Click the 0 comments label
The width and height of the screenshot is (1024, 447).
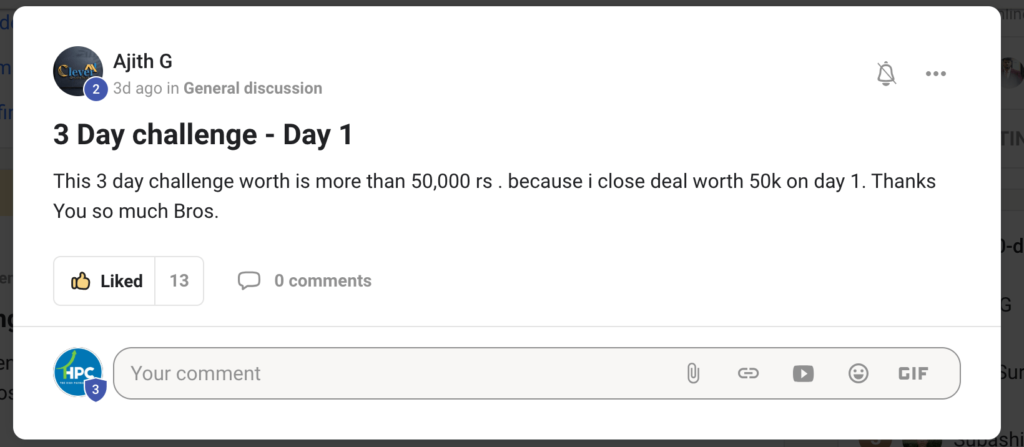(x=322, y=281)
